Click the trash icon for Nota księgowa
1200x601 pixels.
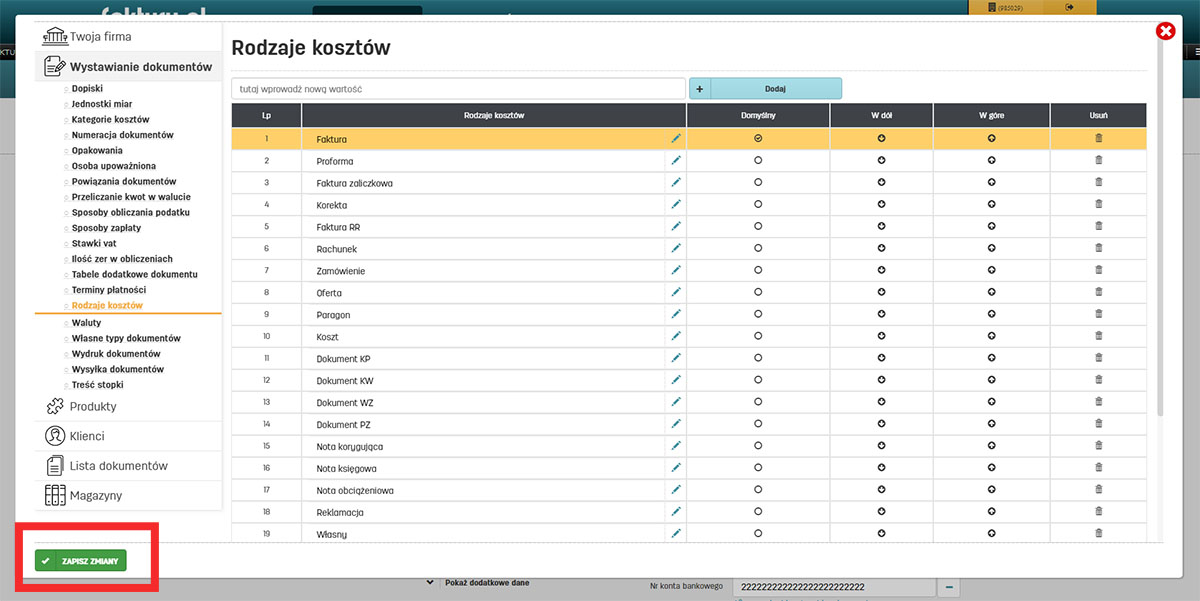click(x=1098, y=468)
